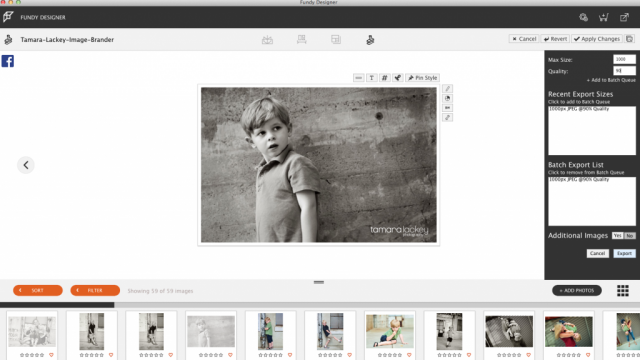
Task: Set Additional Images to No
Action: (x=630, y=236)
